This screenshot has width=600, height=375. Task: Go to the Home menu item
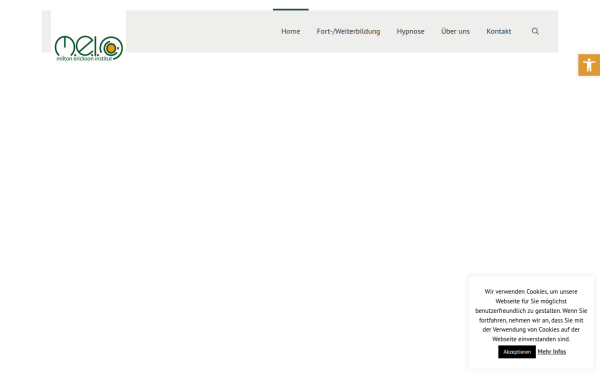(x=290, y=31)
